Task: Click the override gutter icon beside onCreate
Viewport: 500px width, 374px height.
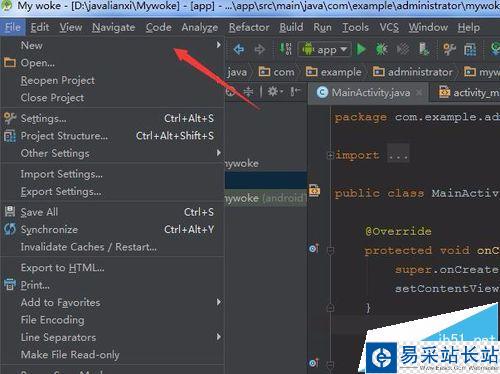Action: coord(314,248)
